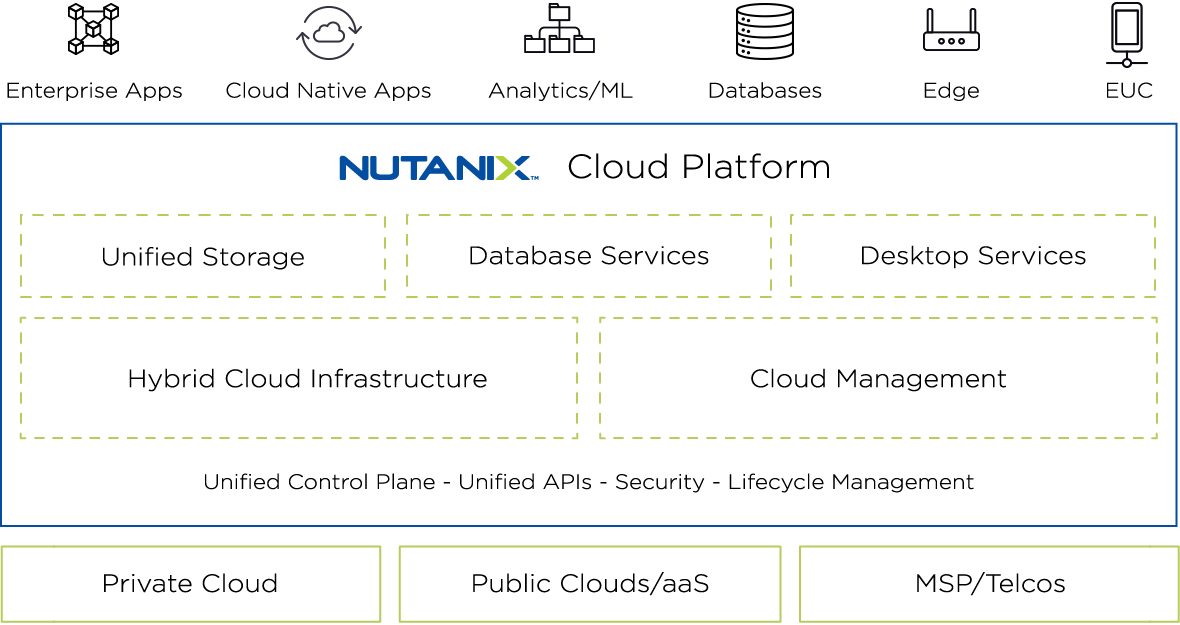This screenshot has height=625, width=1180.
Task: Choose the MSP/Telcos box
Action: (990, 584)
